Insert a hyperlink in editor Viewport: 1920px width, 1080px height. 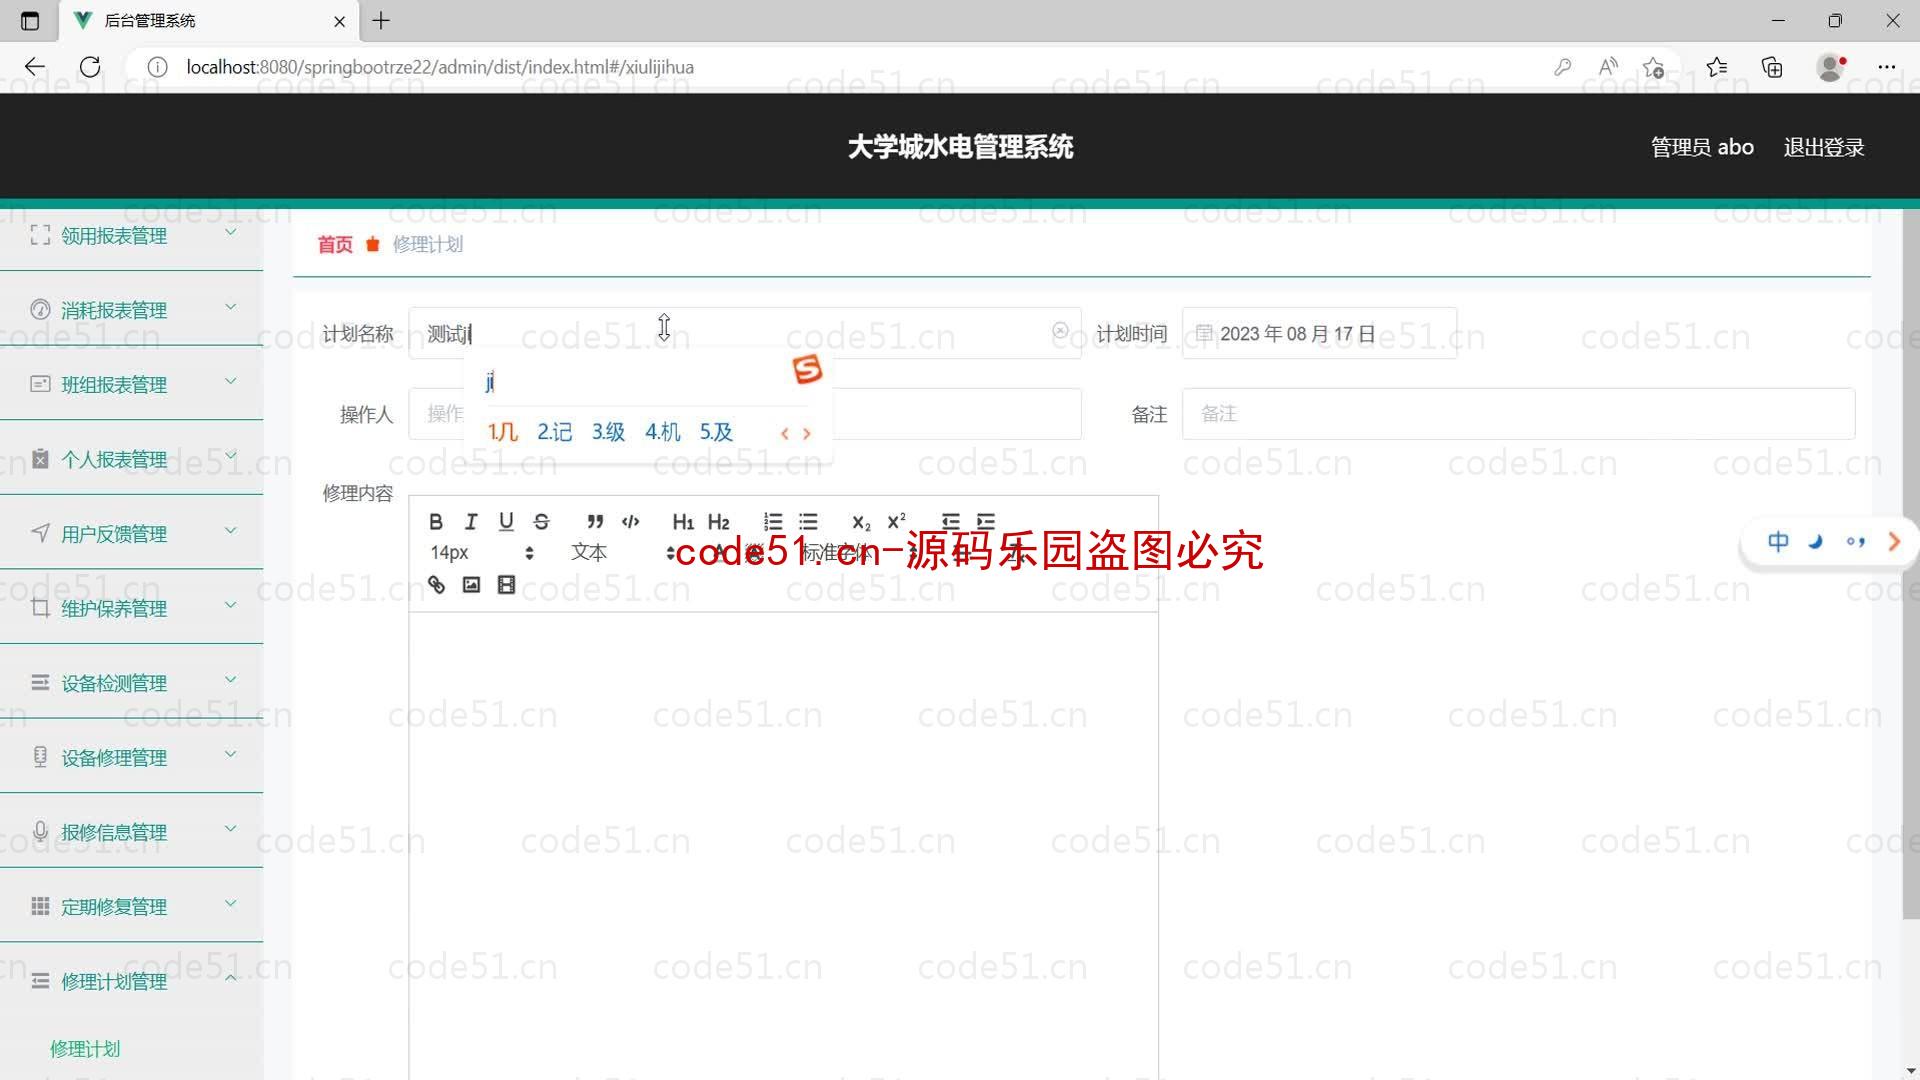pyautogui.click(x=436, y=585)
